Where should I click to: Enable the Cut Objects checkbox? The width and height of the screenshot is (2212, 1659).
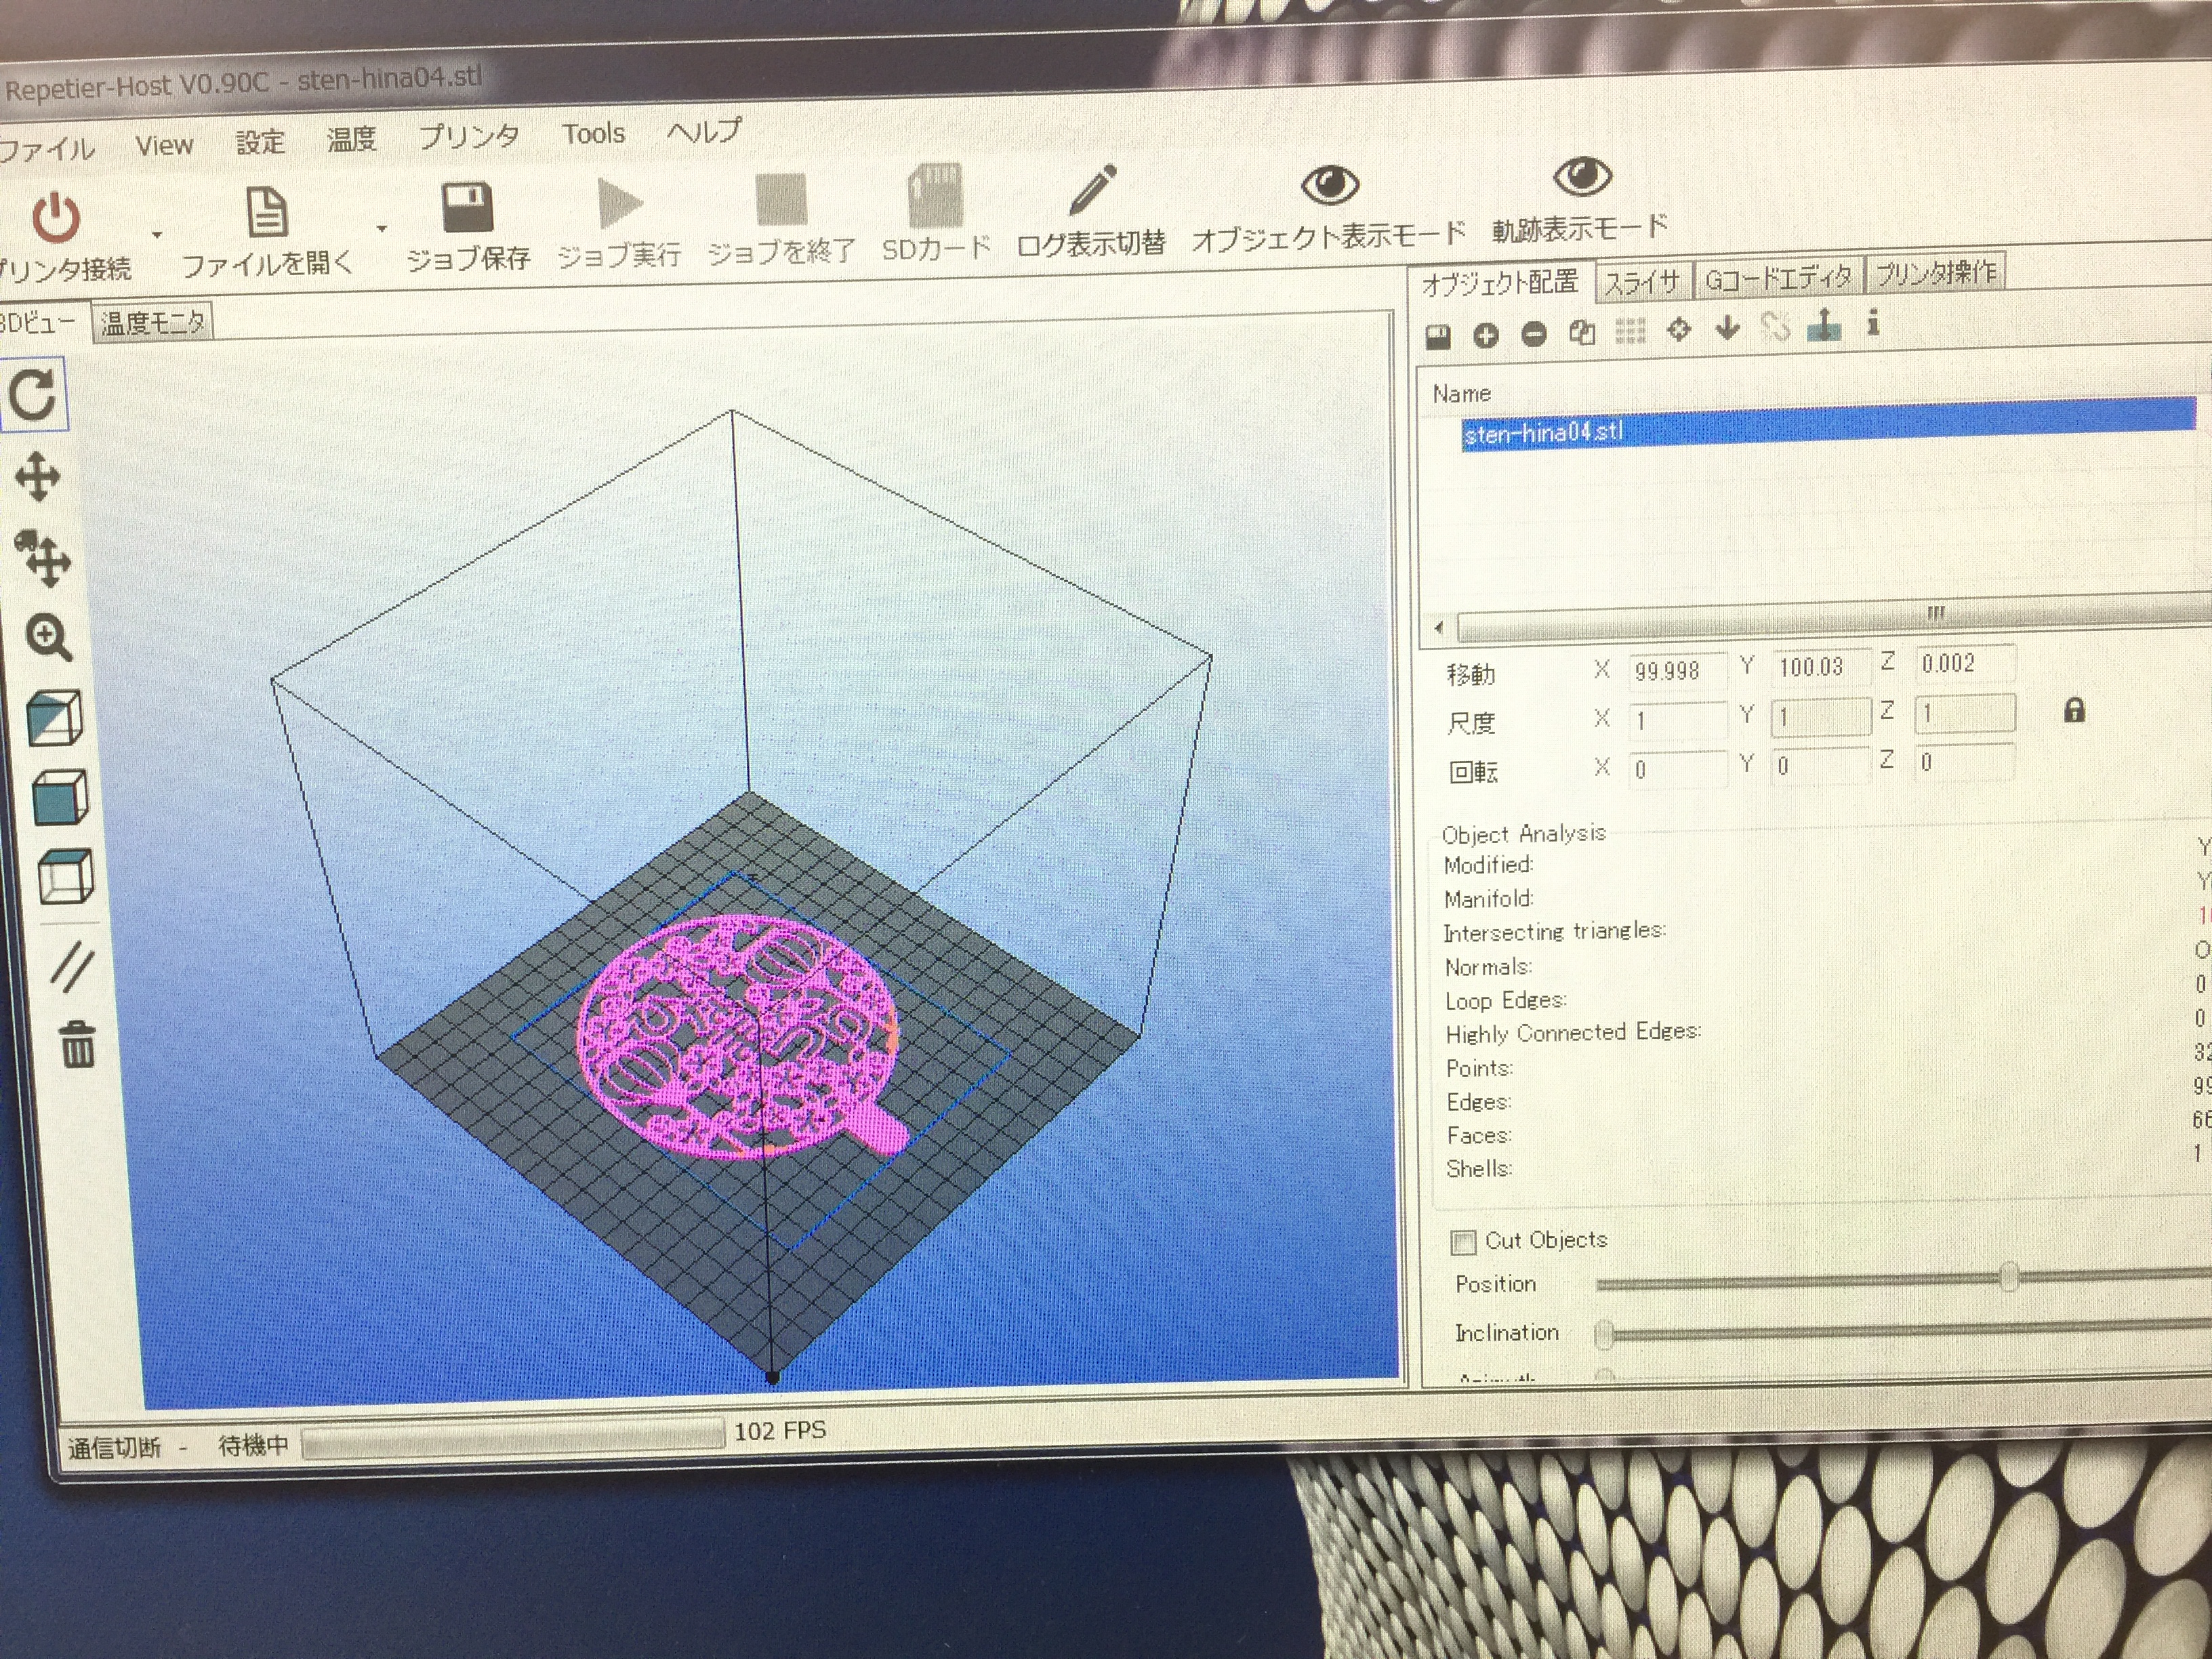1463,1242
